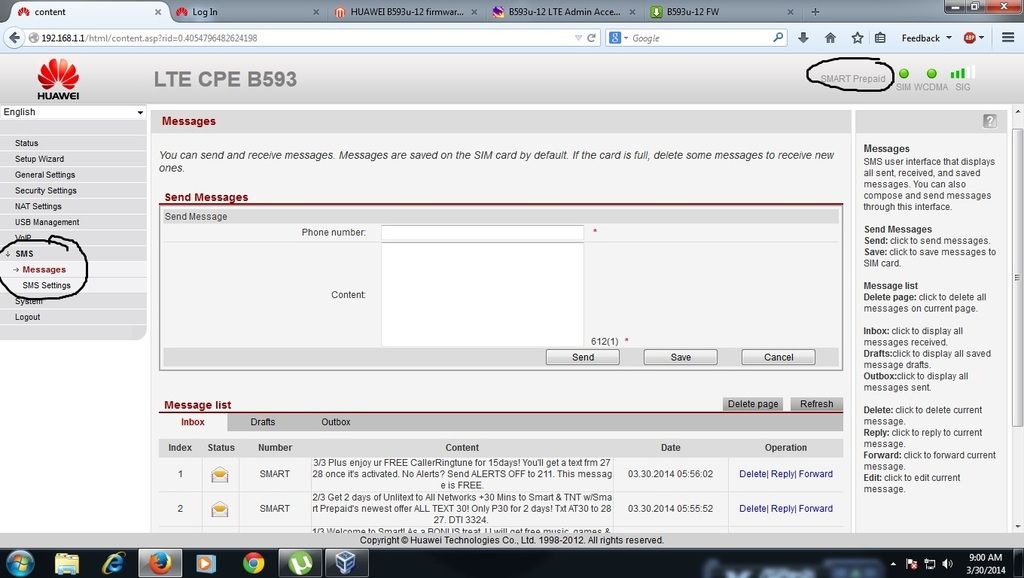Click Reply link for message 2
1024x578 pixels.
(x=782, y=509)
